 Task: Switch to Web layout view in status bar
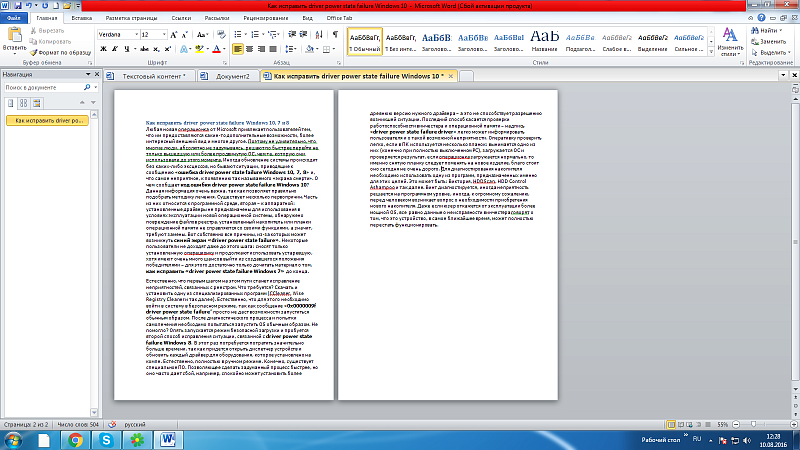click(x=689, y=424)
